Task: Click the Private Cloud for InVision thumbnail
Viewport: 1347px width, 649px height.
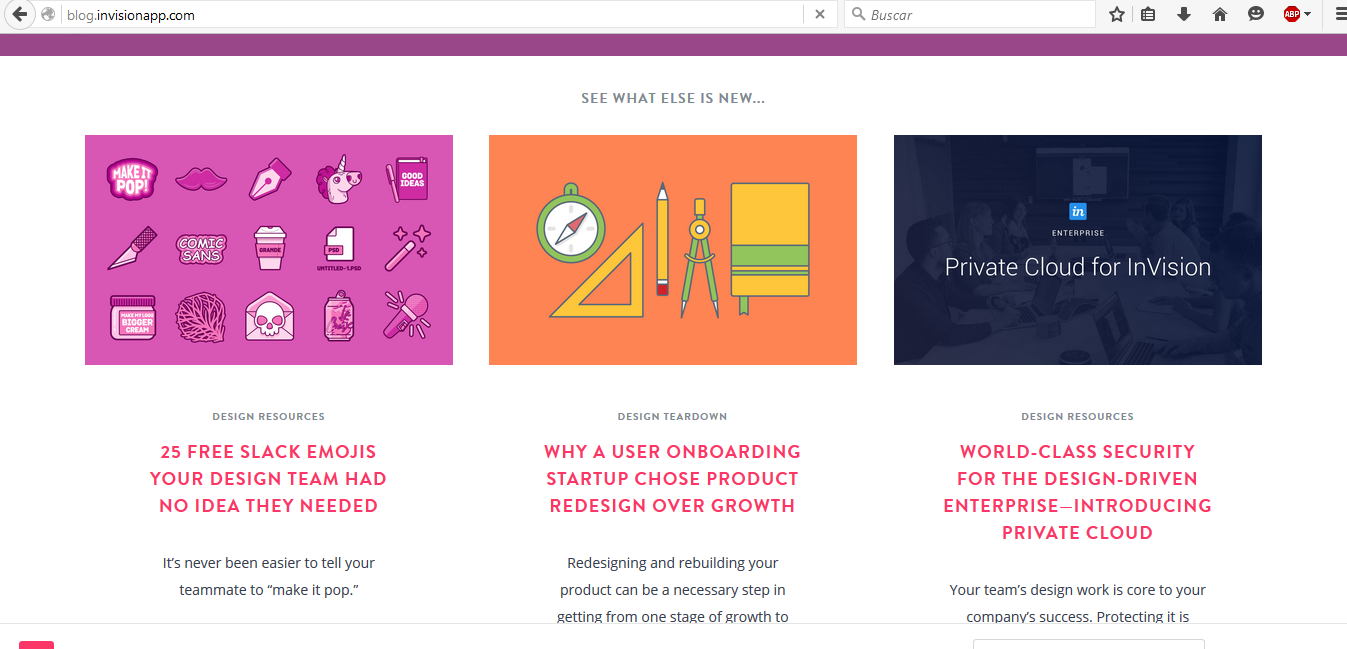Action: [1078, 250]
